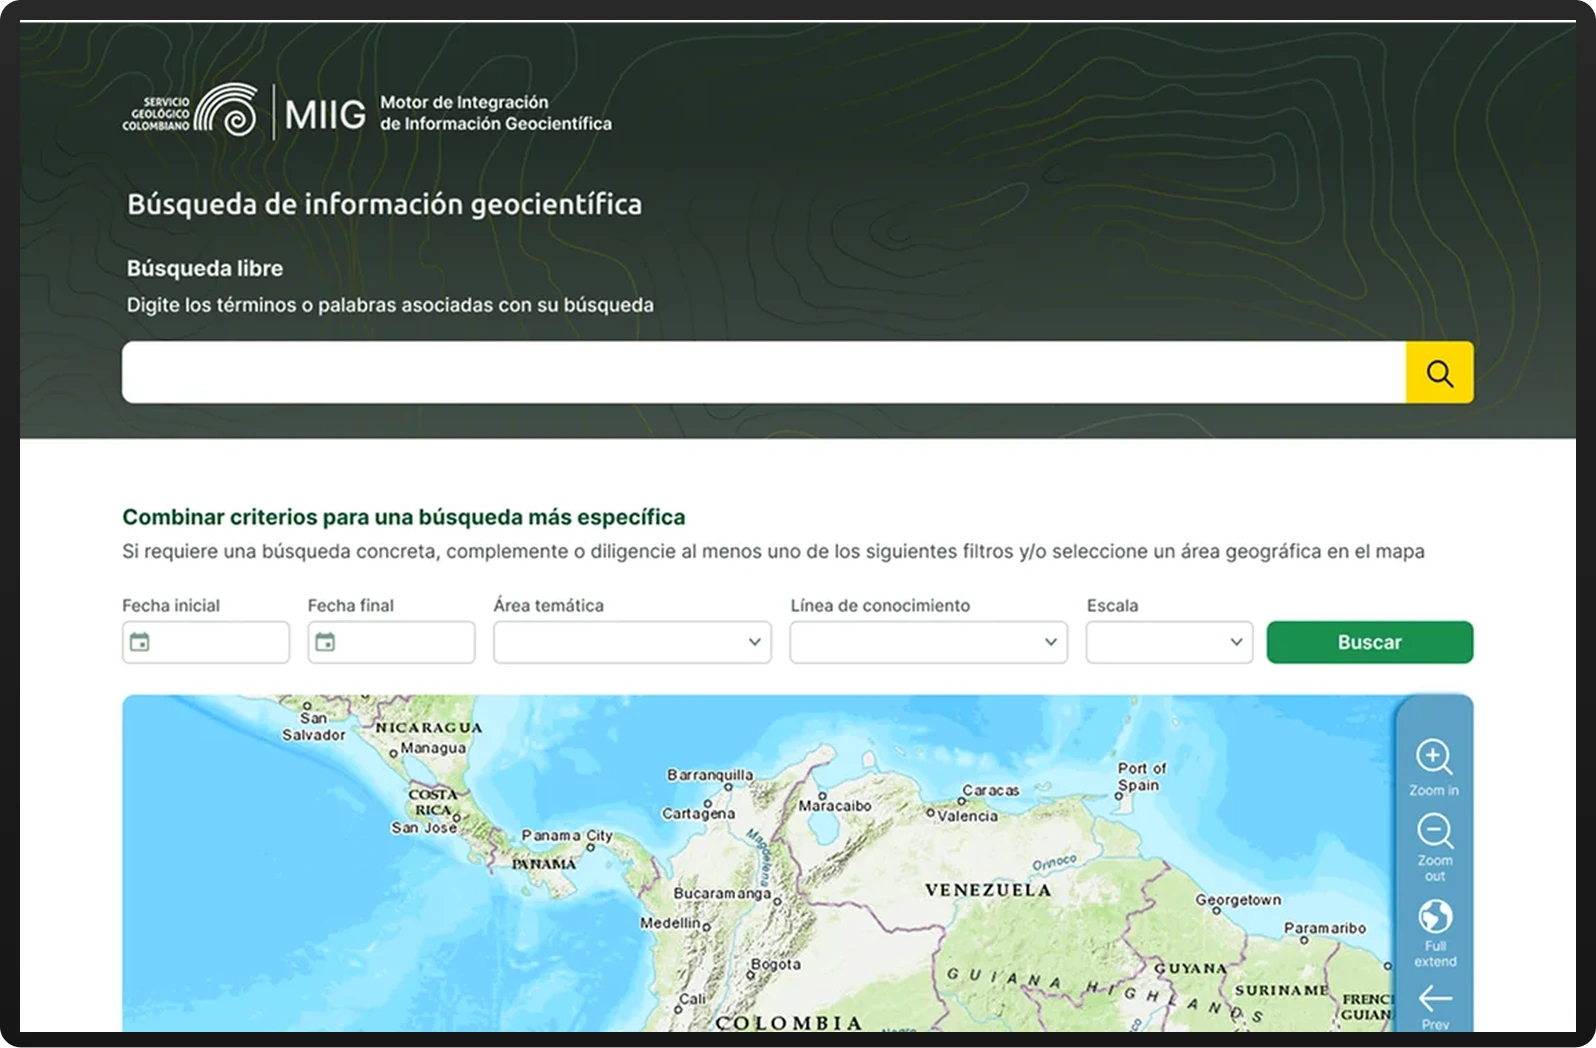Click Maracaibo on the map
1596x1048 pixels.
click(x=835, y=806)
